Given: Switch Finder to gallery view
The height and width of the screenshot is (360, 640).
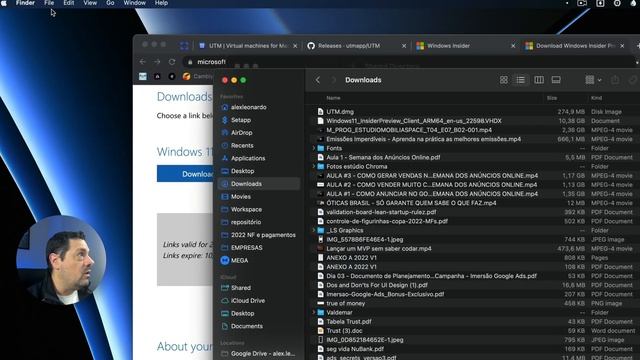Looking at the screenshot, I should click(556, 80).
